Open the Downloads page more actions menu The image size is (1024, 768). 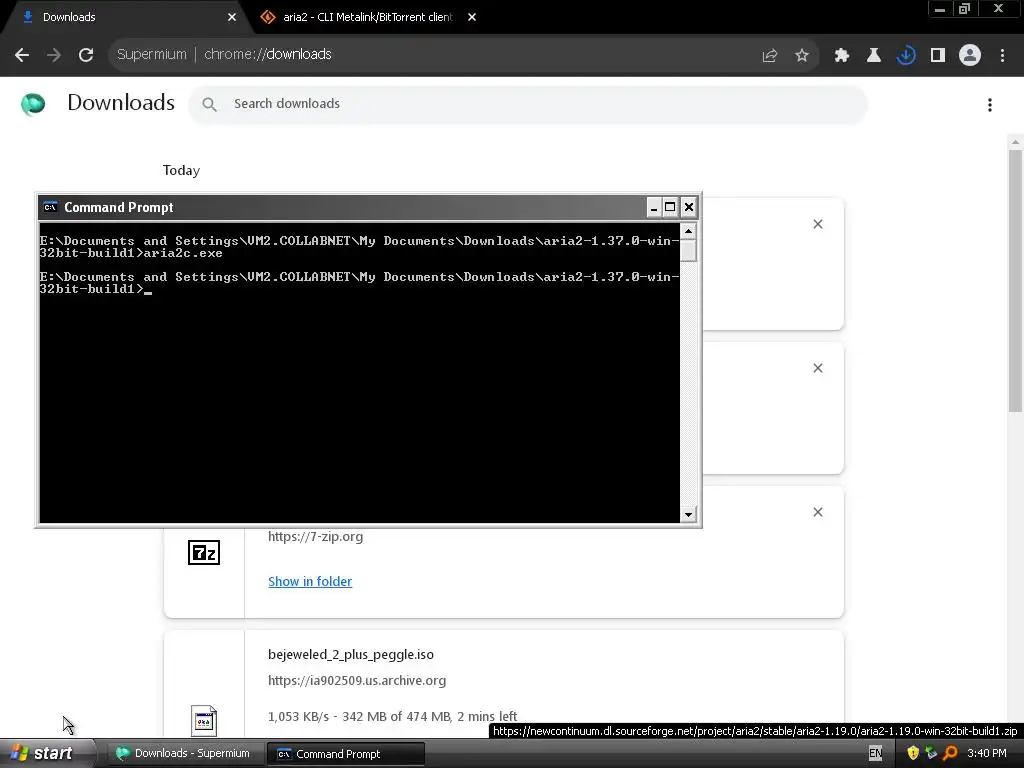pyautogui.click(x=990, y=105)
